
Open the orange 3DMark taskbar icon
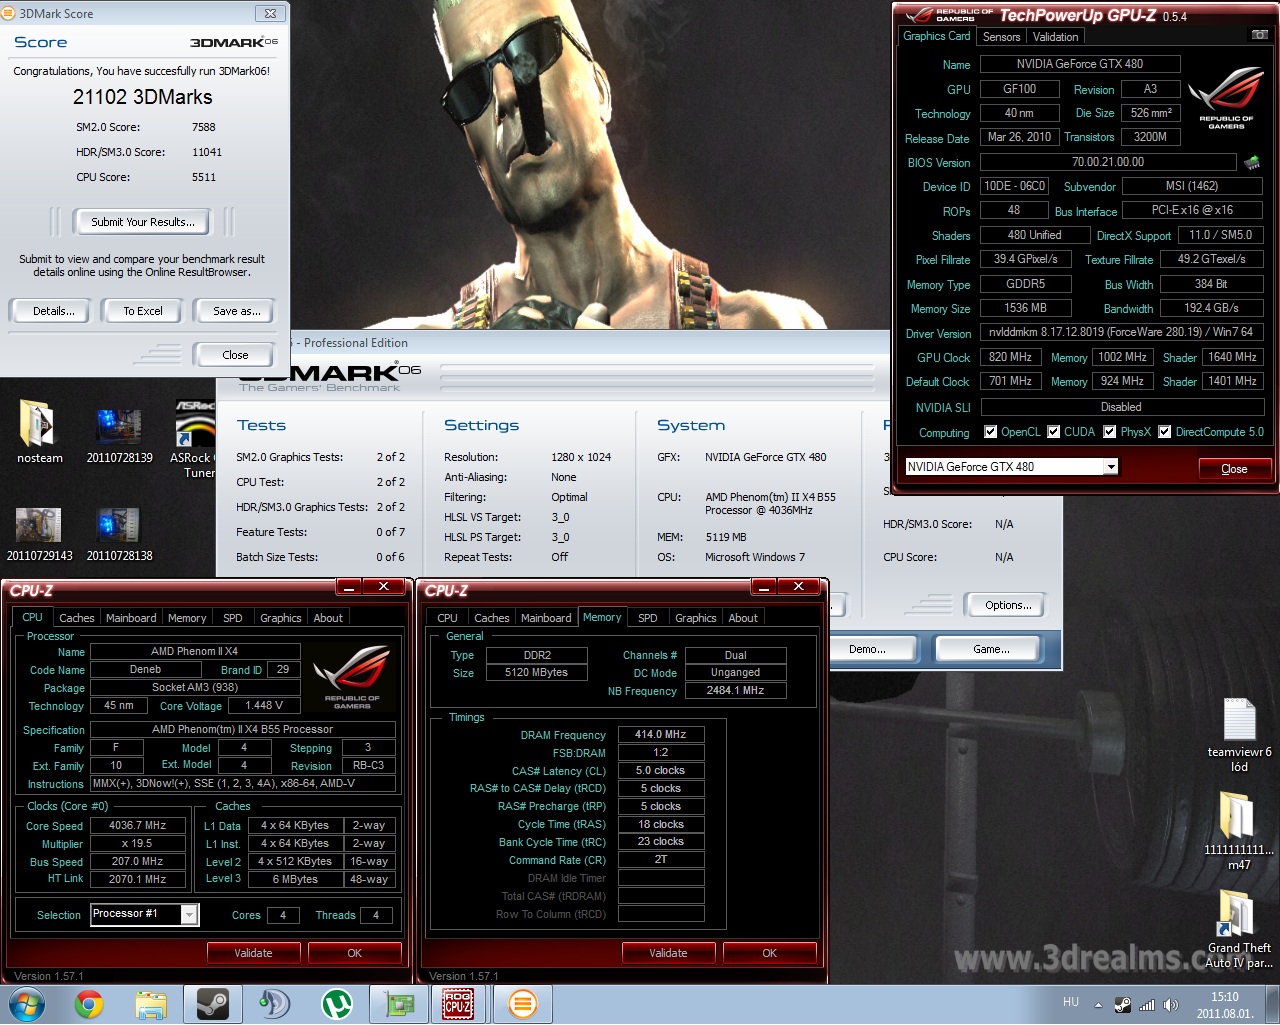(522, 1004)
